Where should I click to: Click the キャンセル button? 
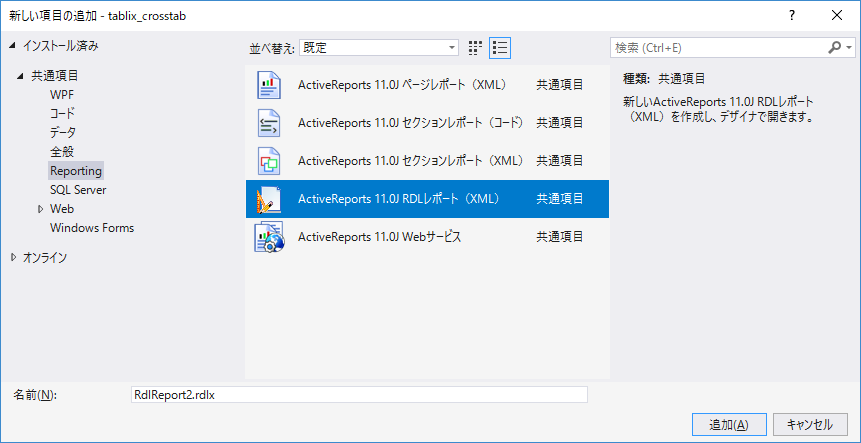point(809,424)
